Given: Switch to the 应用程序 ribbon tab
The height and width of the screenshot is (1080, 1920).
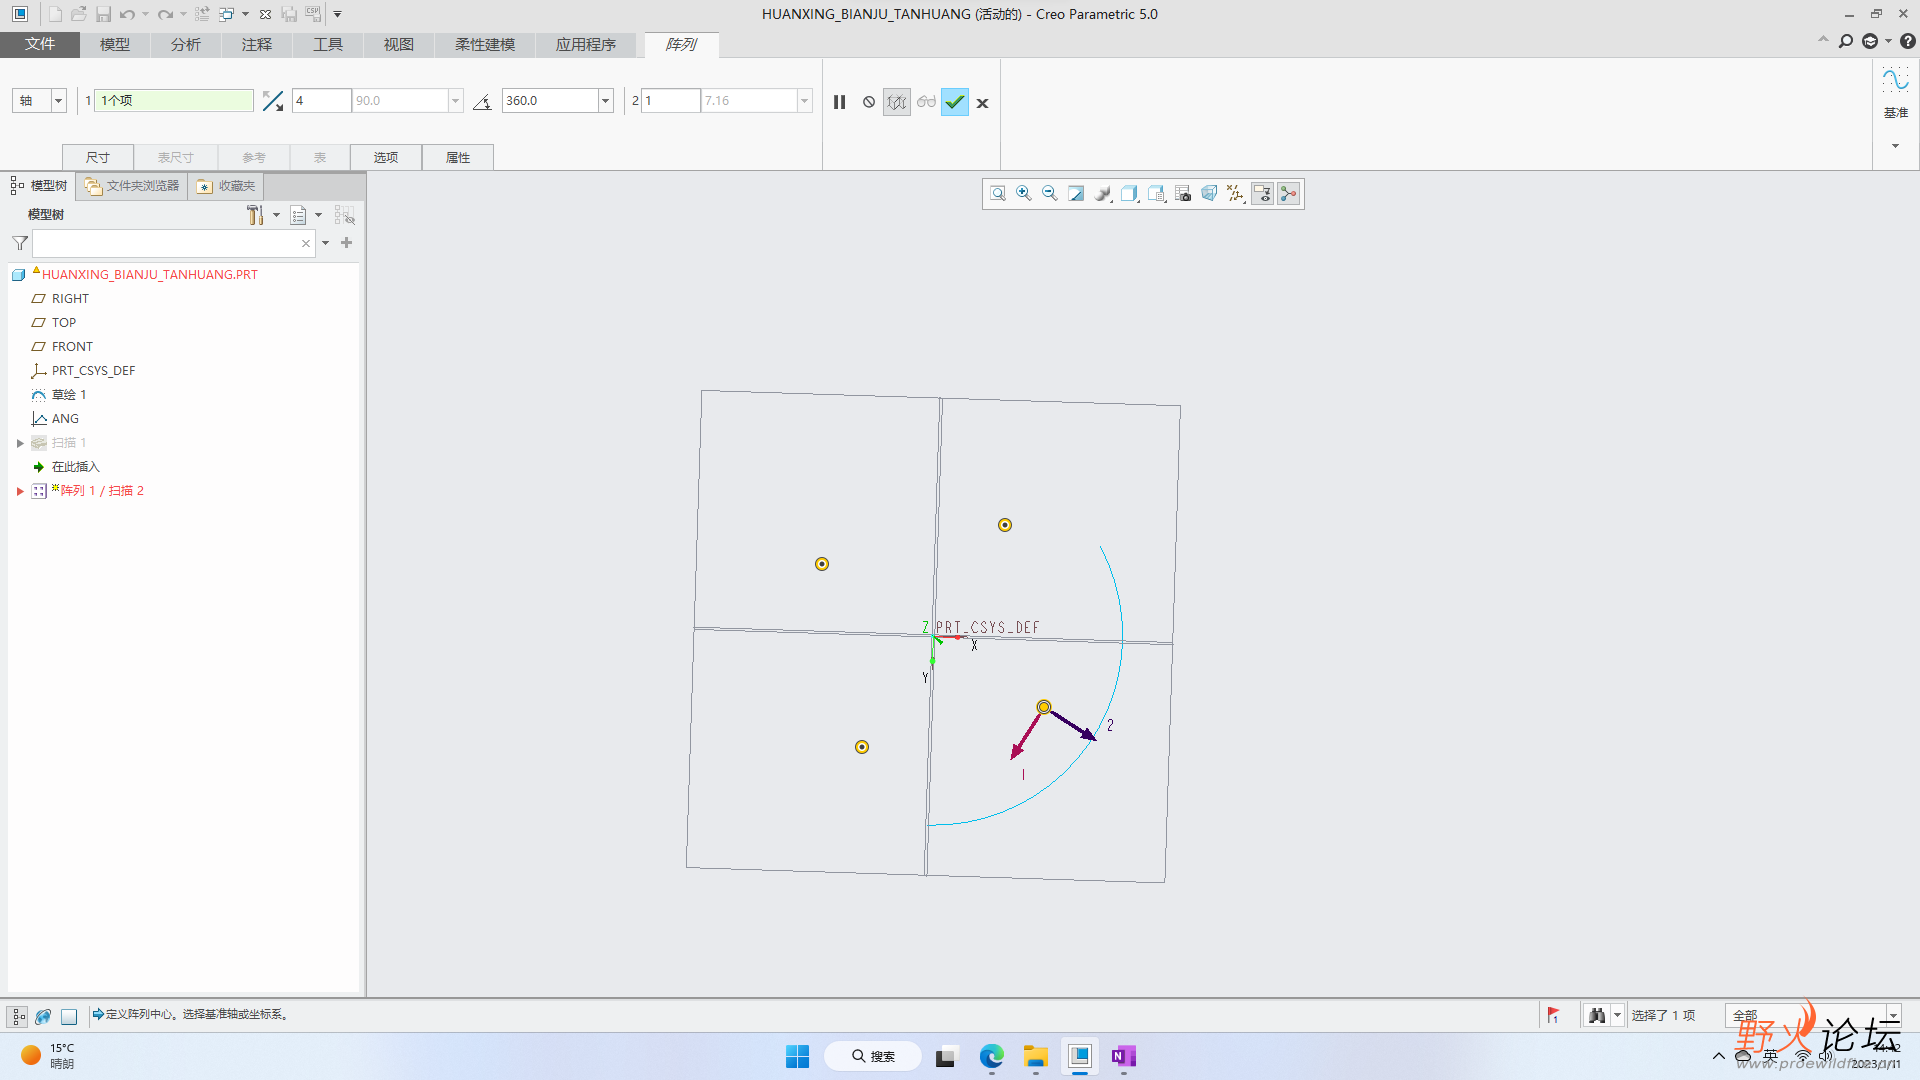Looking at the screenshot, I should pyautogui.click(x=586, y=45).
